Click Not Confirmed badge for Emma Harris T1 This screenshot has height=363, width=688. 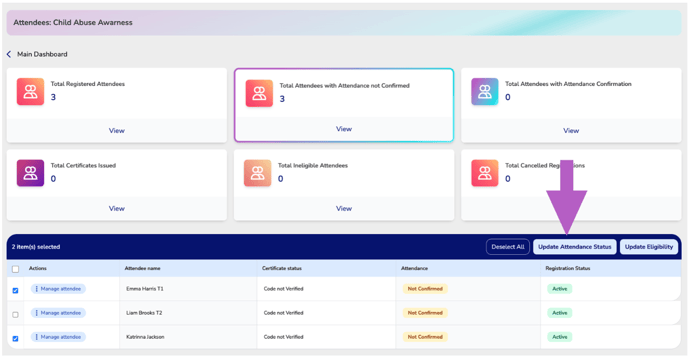(425, 289)
